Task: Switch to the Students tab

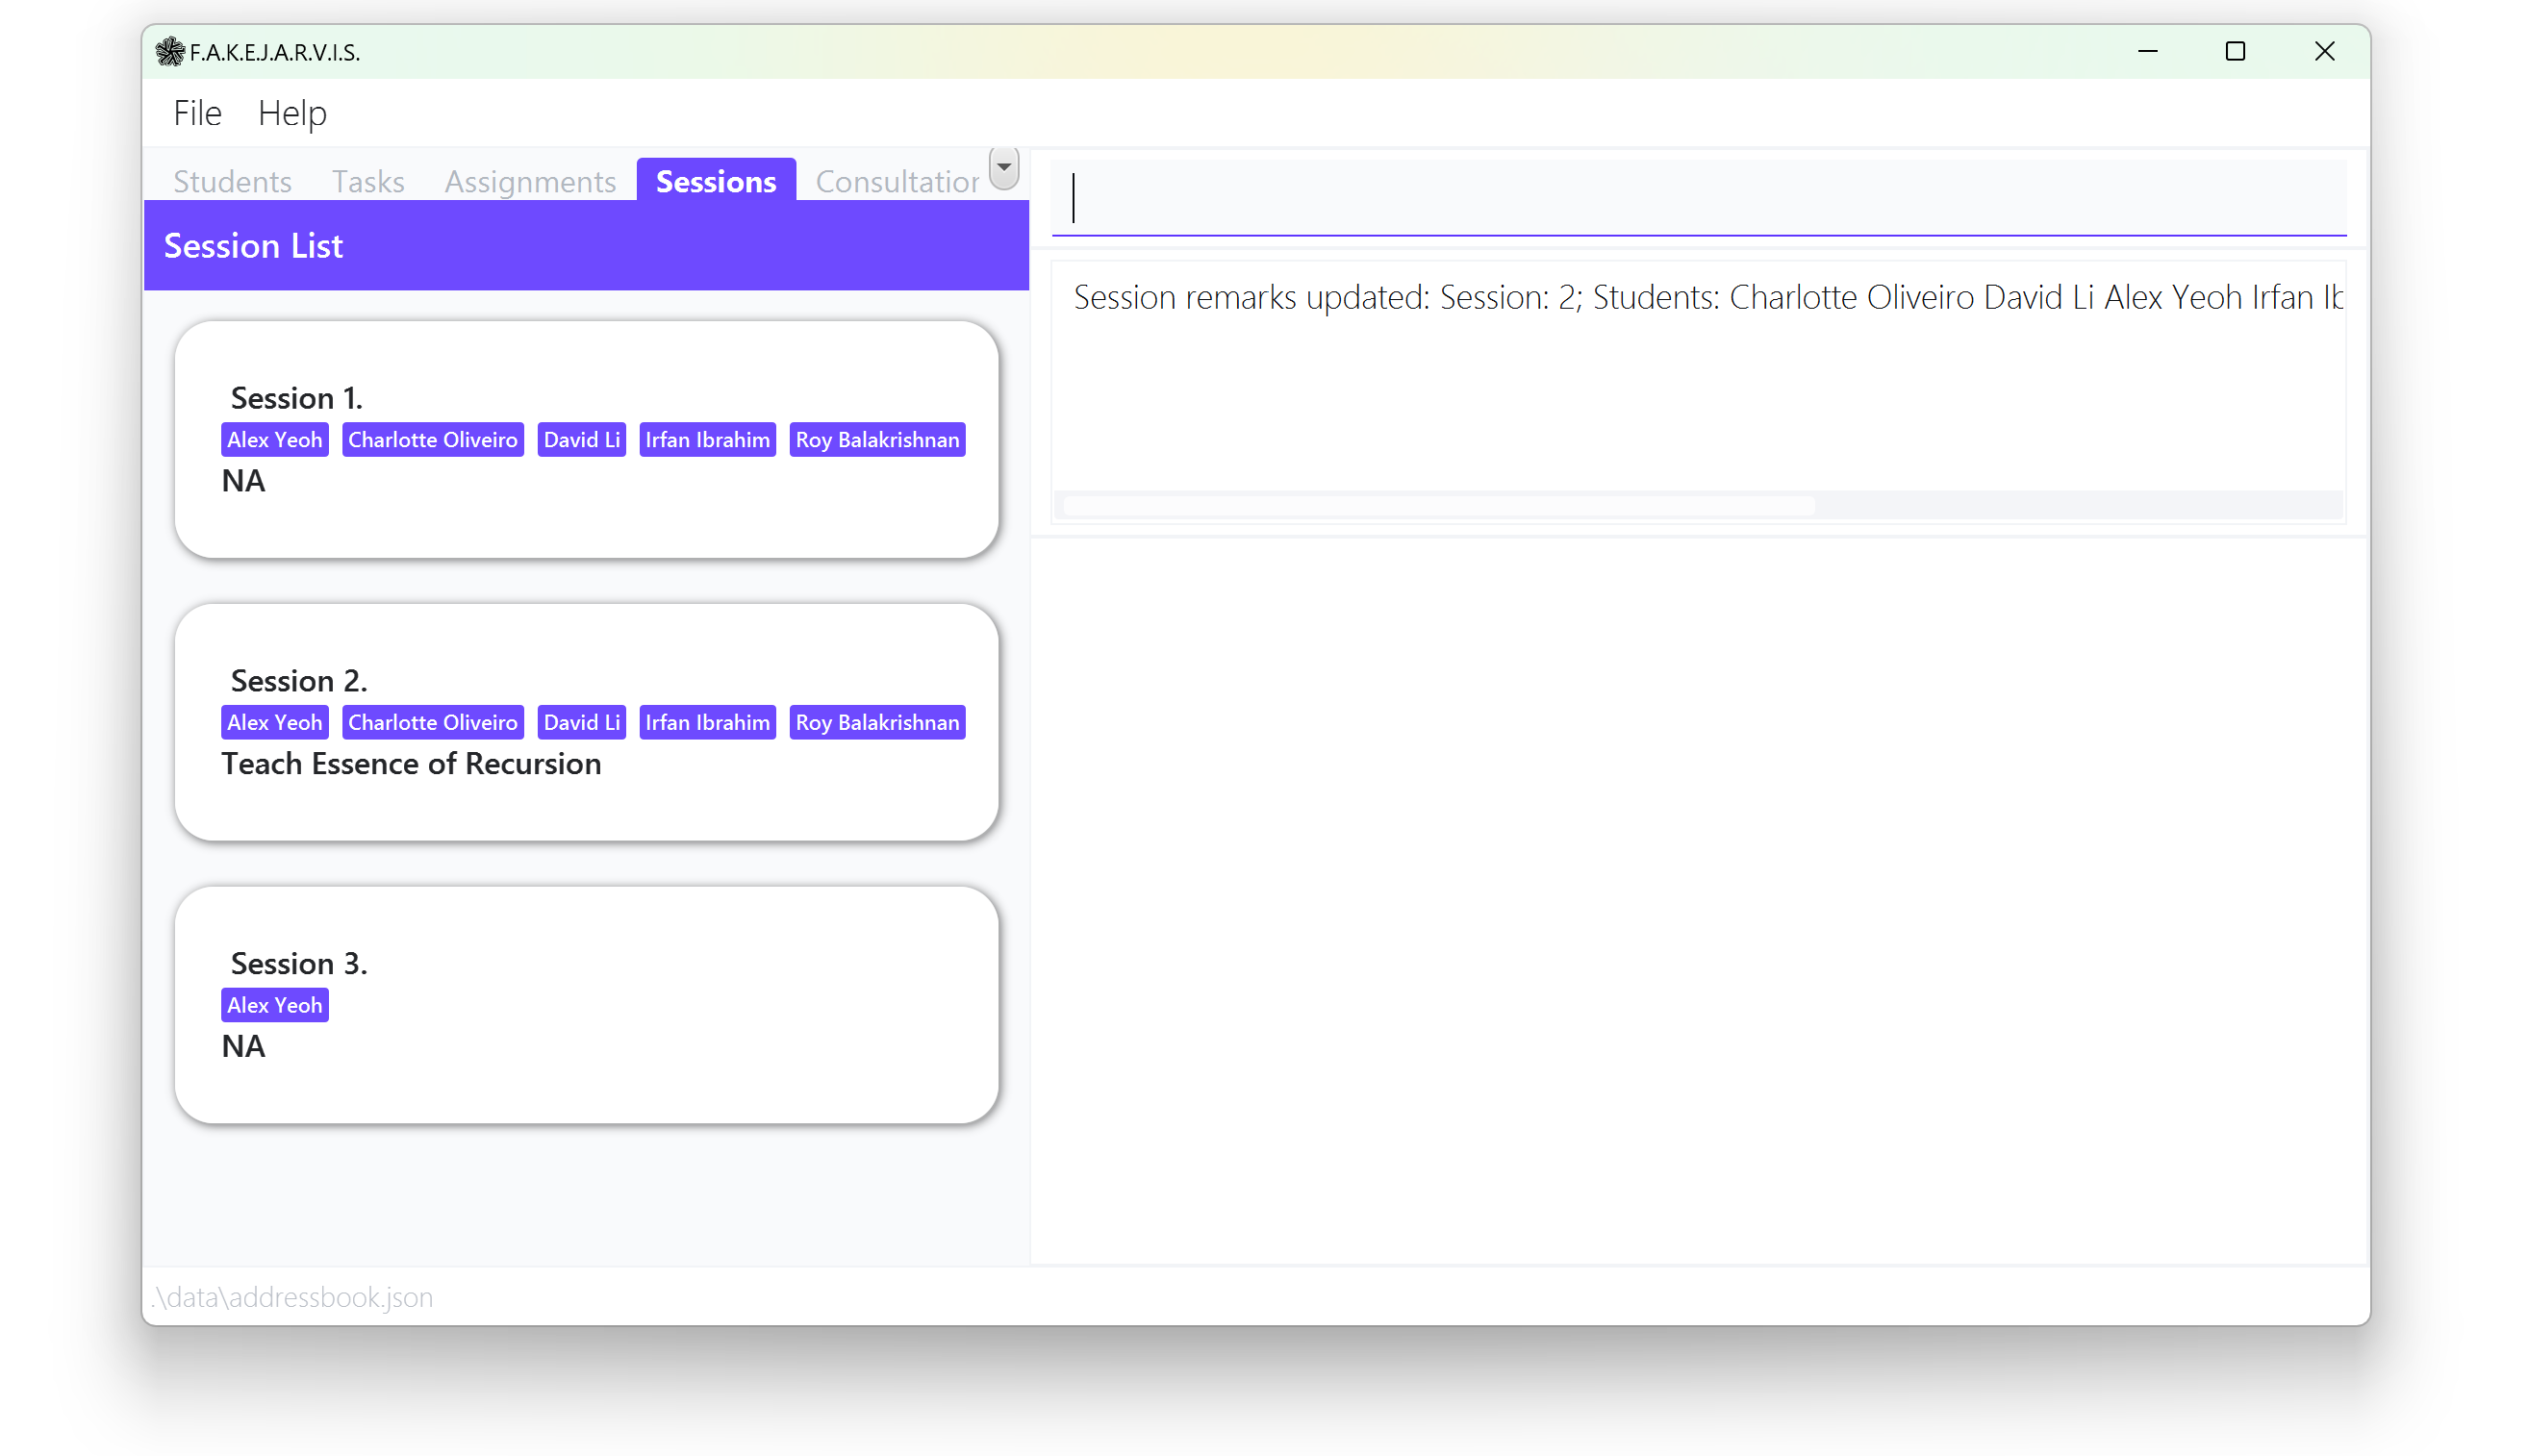Action: click(232, 181)
